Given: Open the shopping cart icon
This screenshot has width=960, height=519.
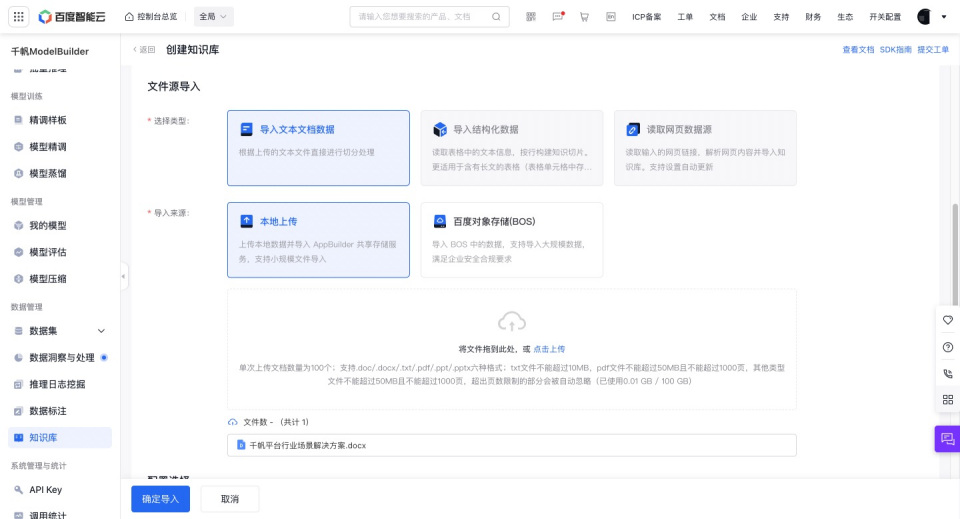Looking at the screenshot, I should [584, 17].
